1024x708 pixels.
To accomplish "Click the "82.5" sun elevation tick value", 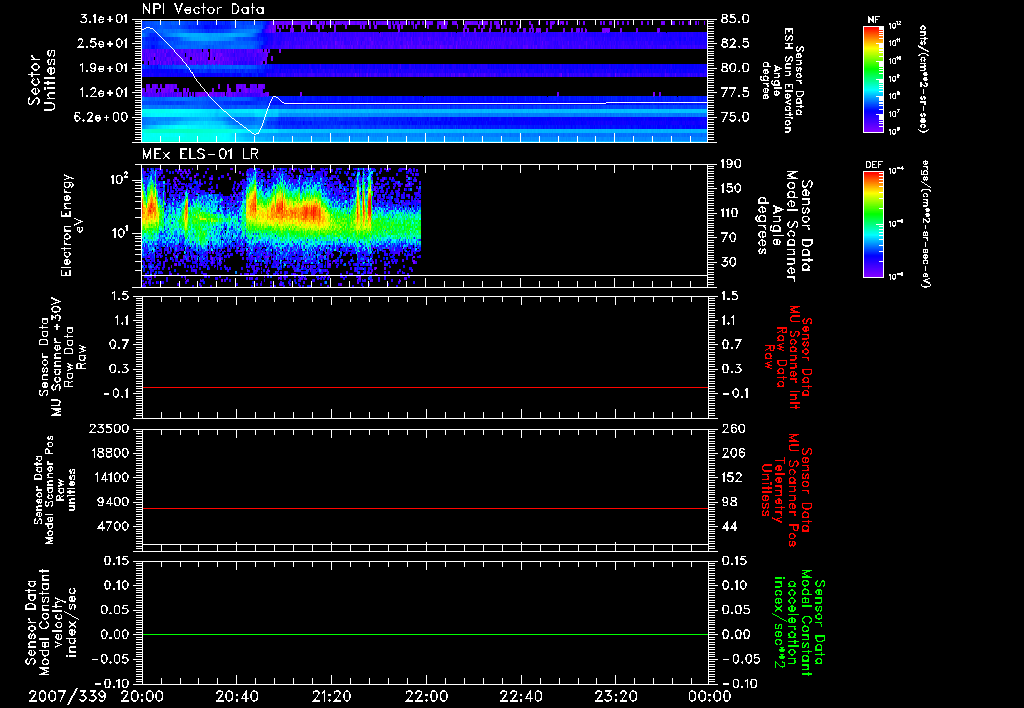I will click(735, 43).
